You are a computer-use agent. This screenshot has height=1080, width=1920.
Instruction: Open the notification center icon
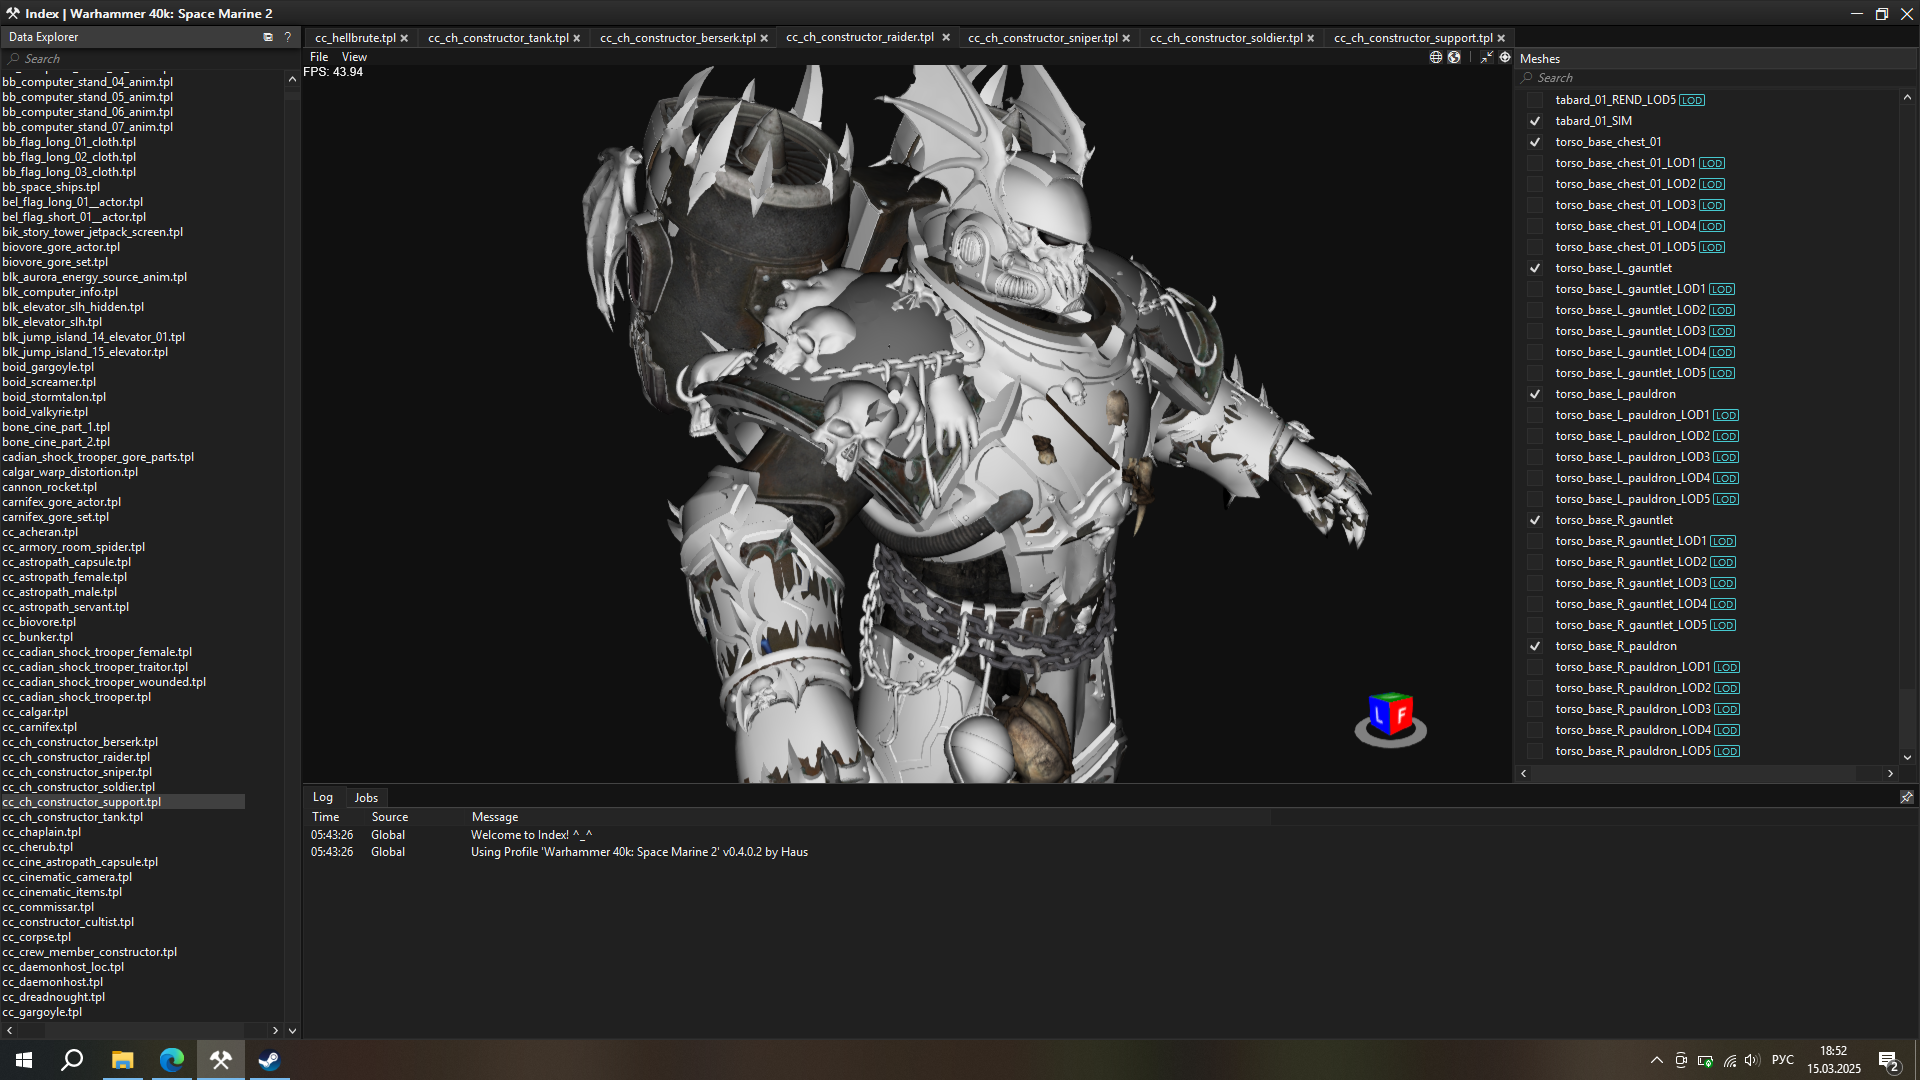1888,1061
